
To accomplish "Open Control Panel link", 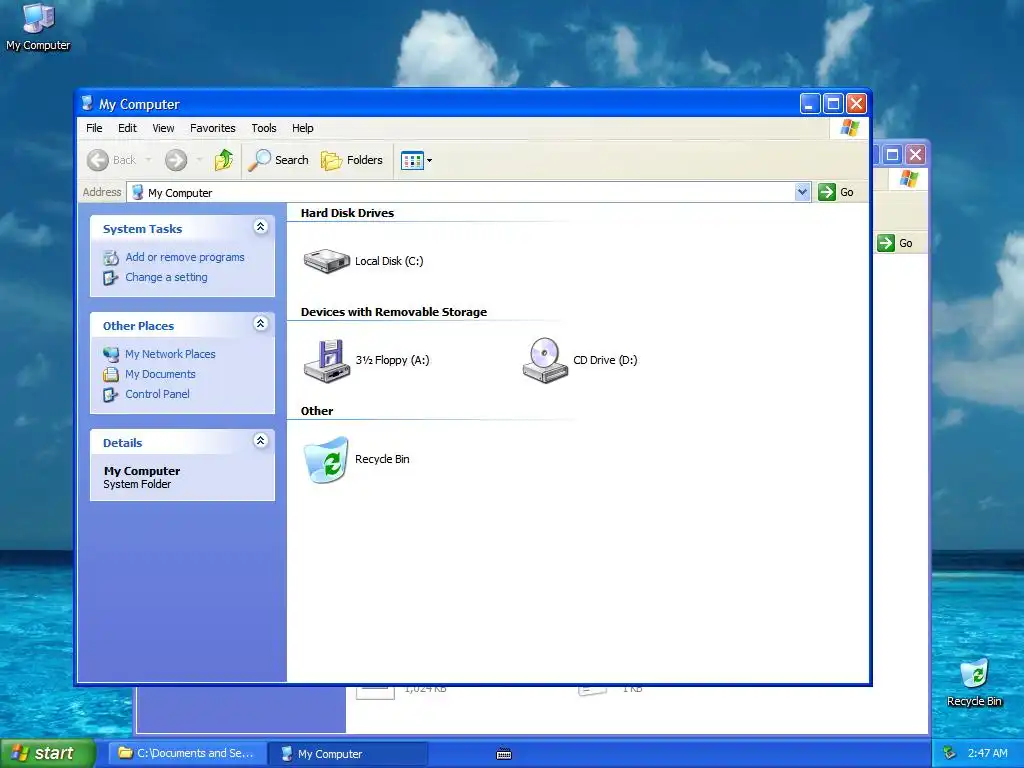I will [157, 394].
